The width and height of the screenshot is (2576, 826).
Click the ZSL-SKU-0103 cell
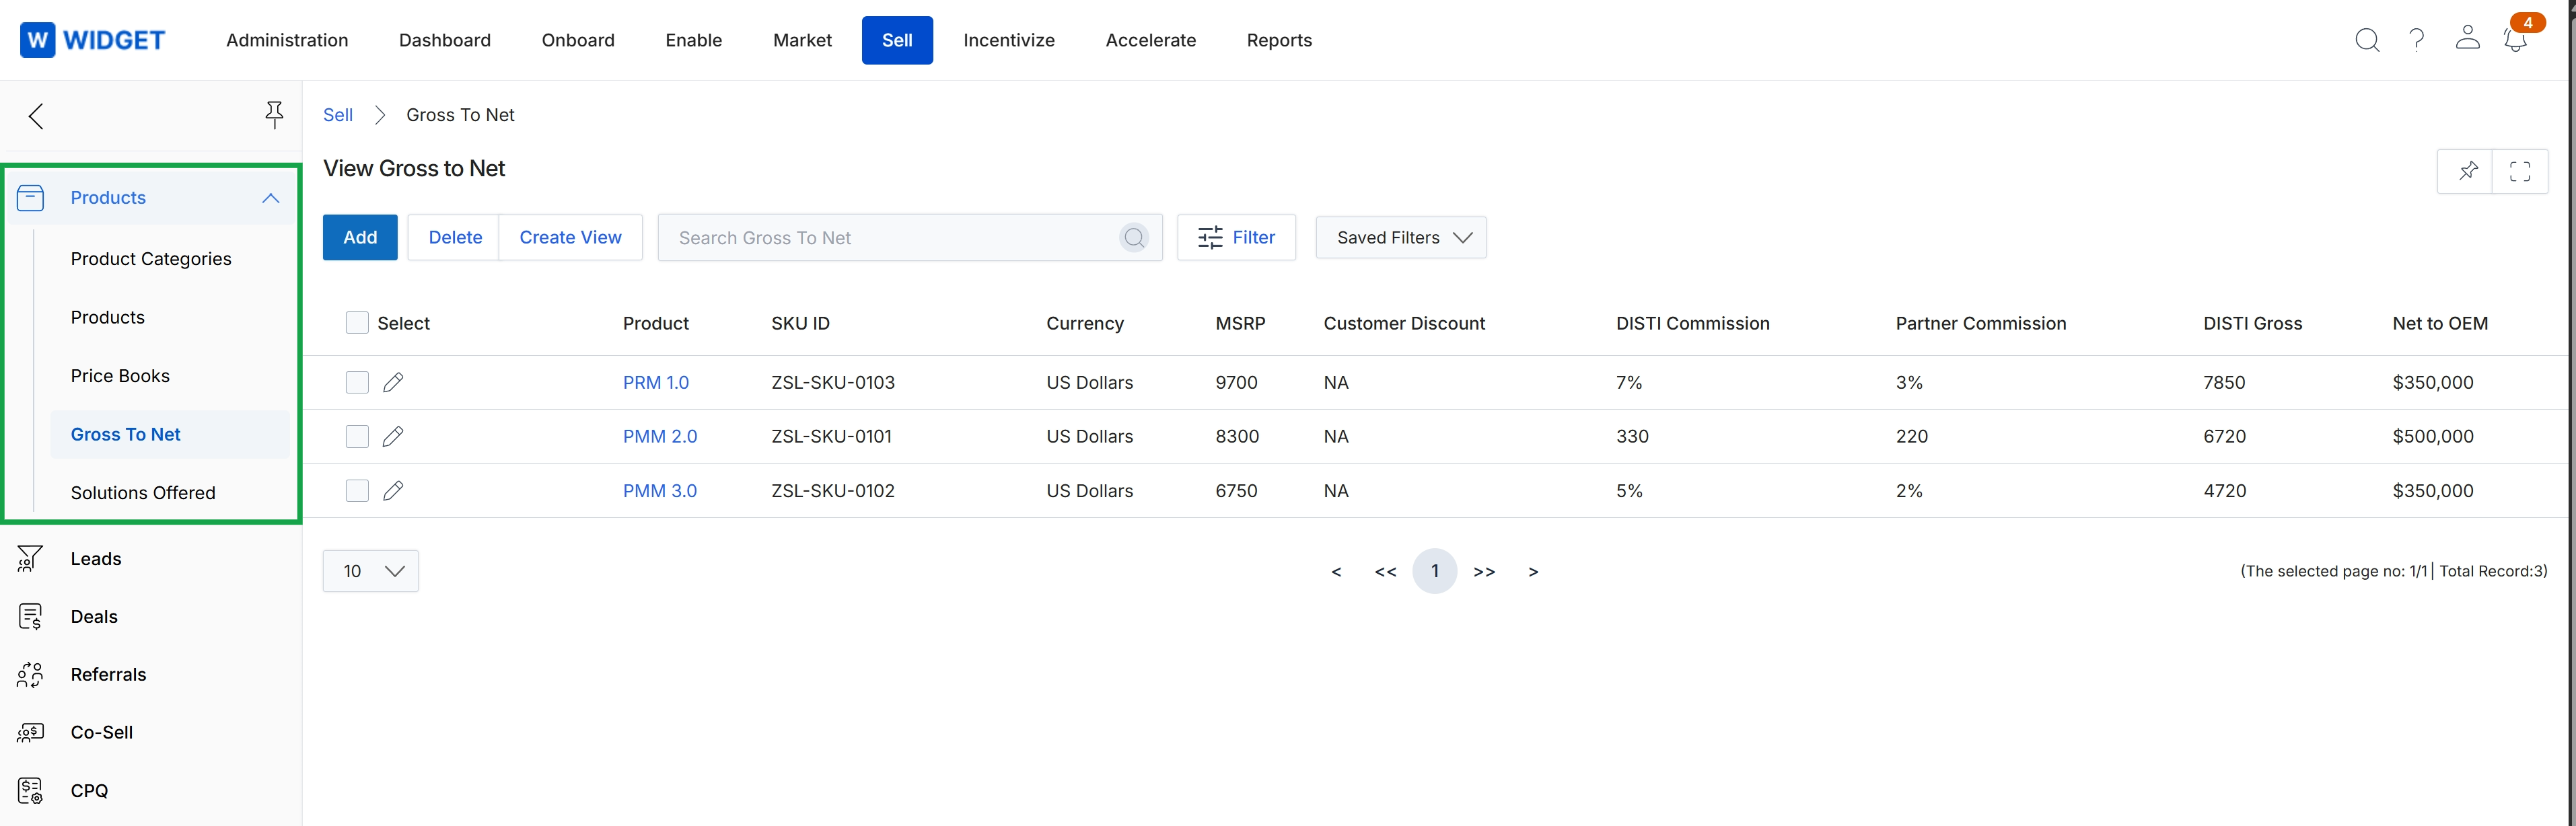[x=833, y=383]
